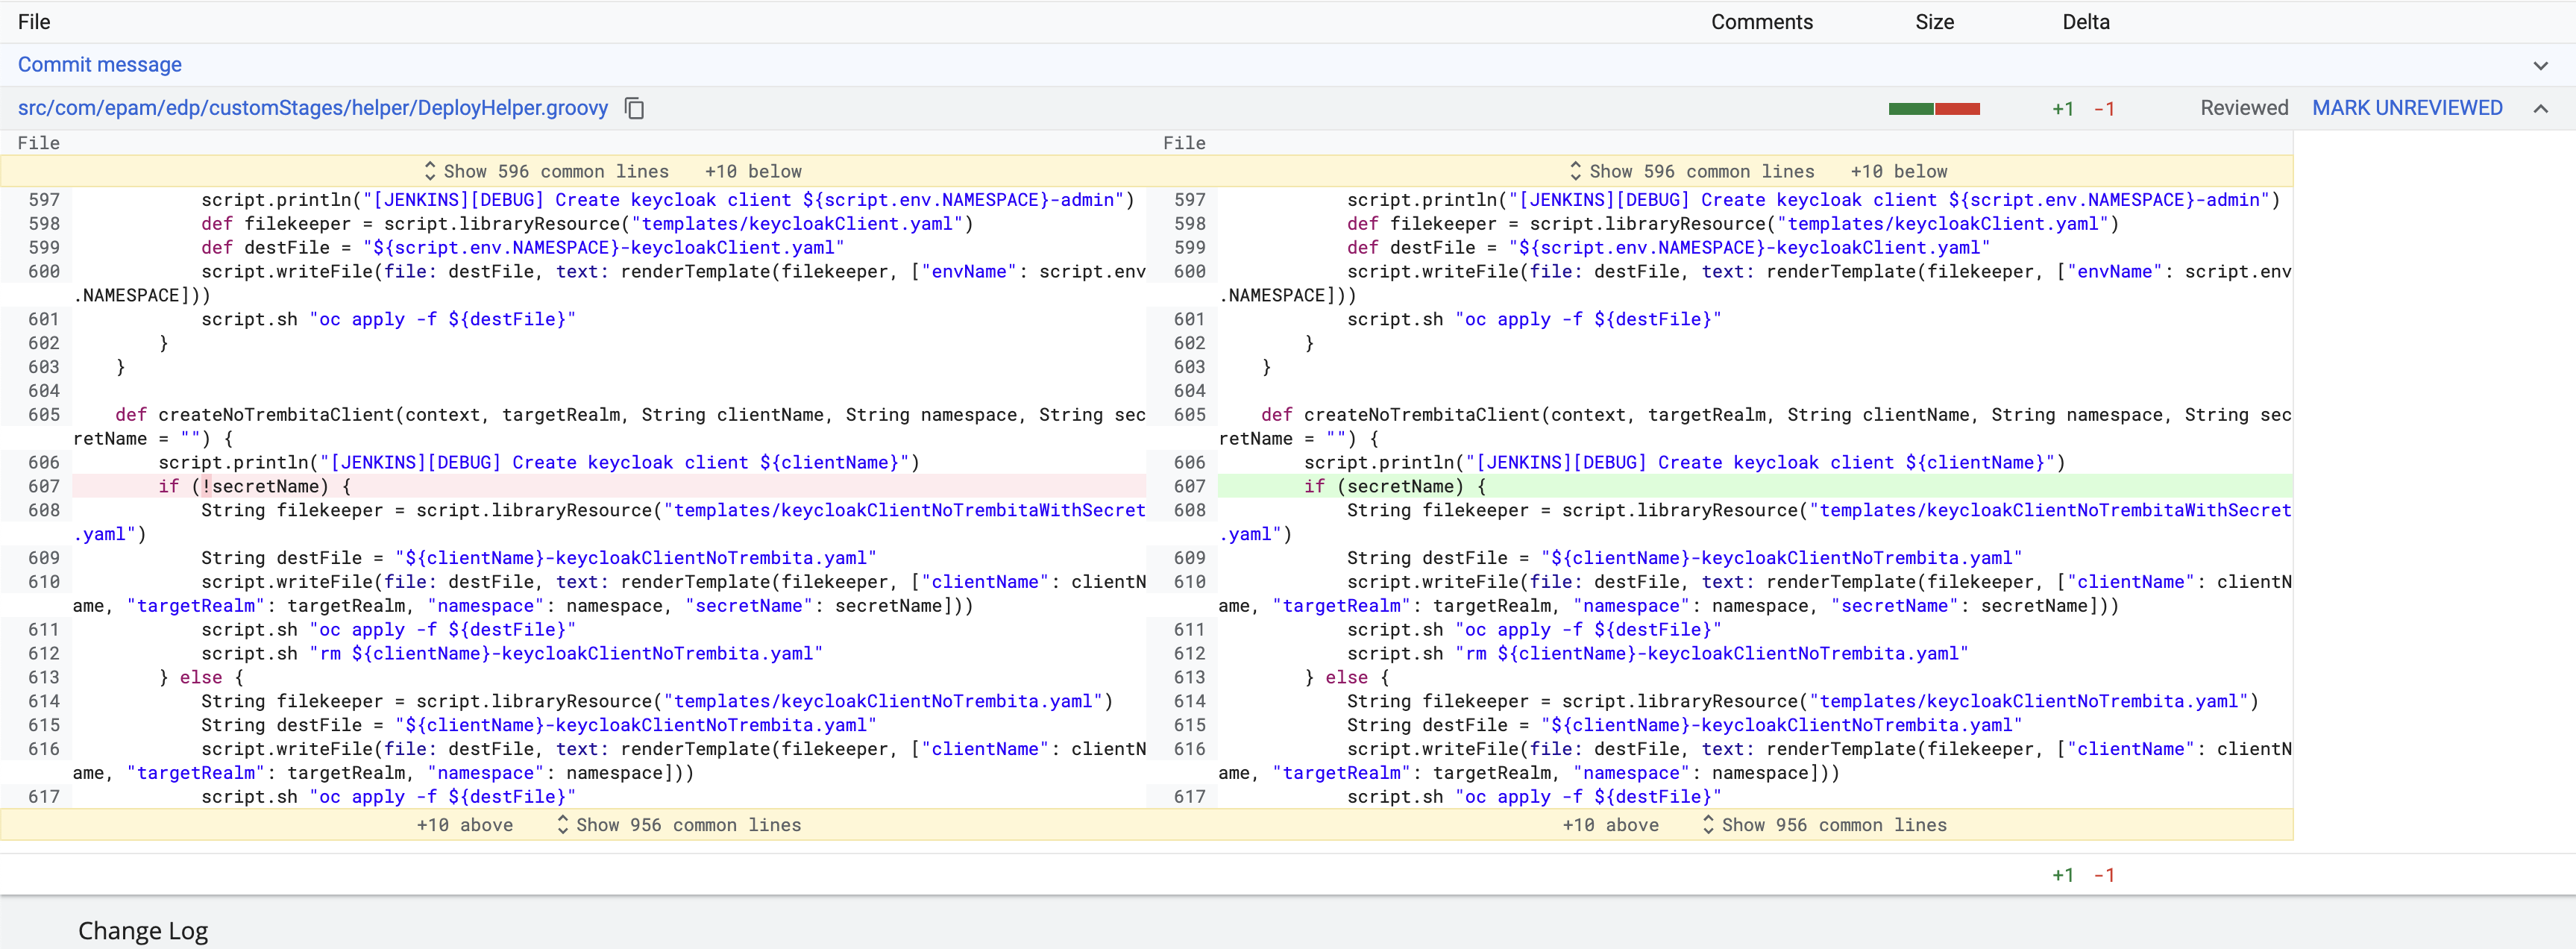Open the Commit message link
This screenshot has width=2576, height=949.
pos(100,65)
